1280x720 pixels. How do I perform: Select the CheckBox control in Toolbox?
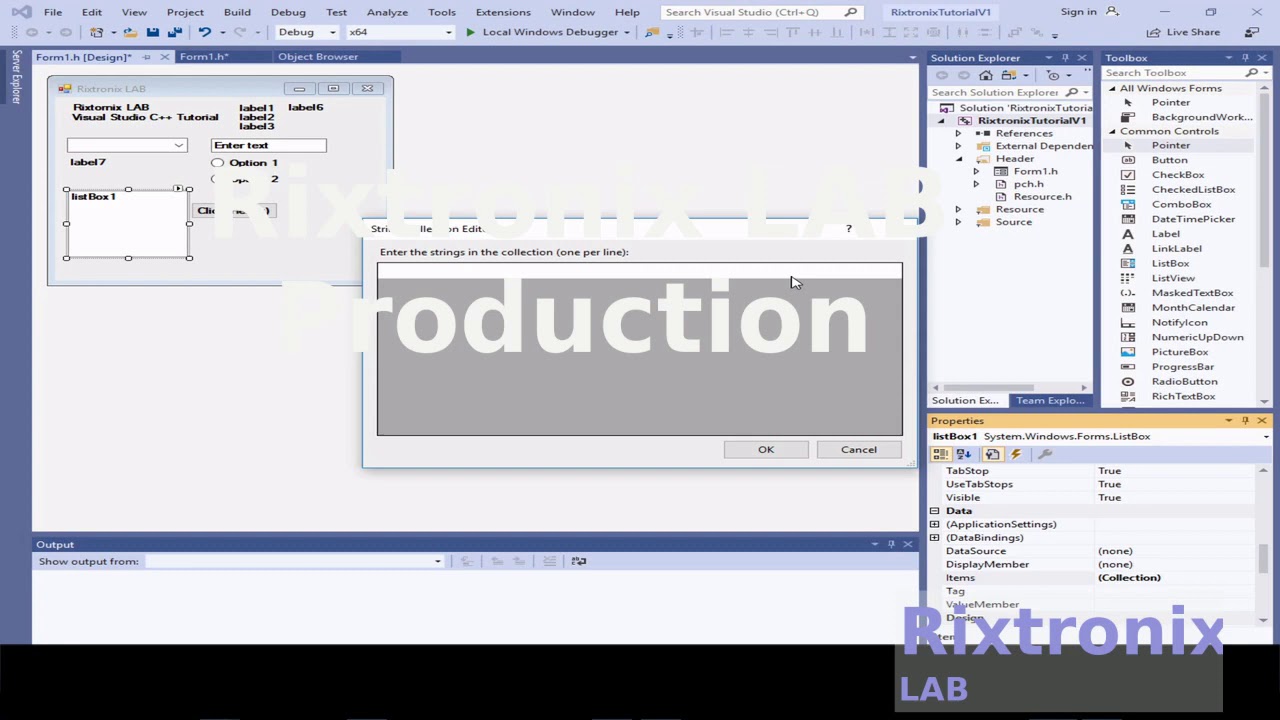[x=1177, y=175]
